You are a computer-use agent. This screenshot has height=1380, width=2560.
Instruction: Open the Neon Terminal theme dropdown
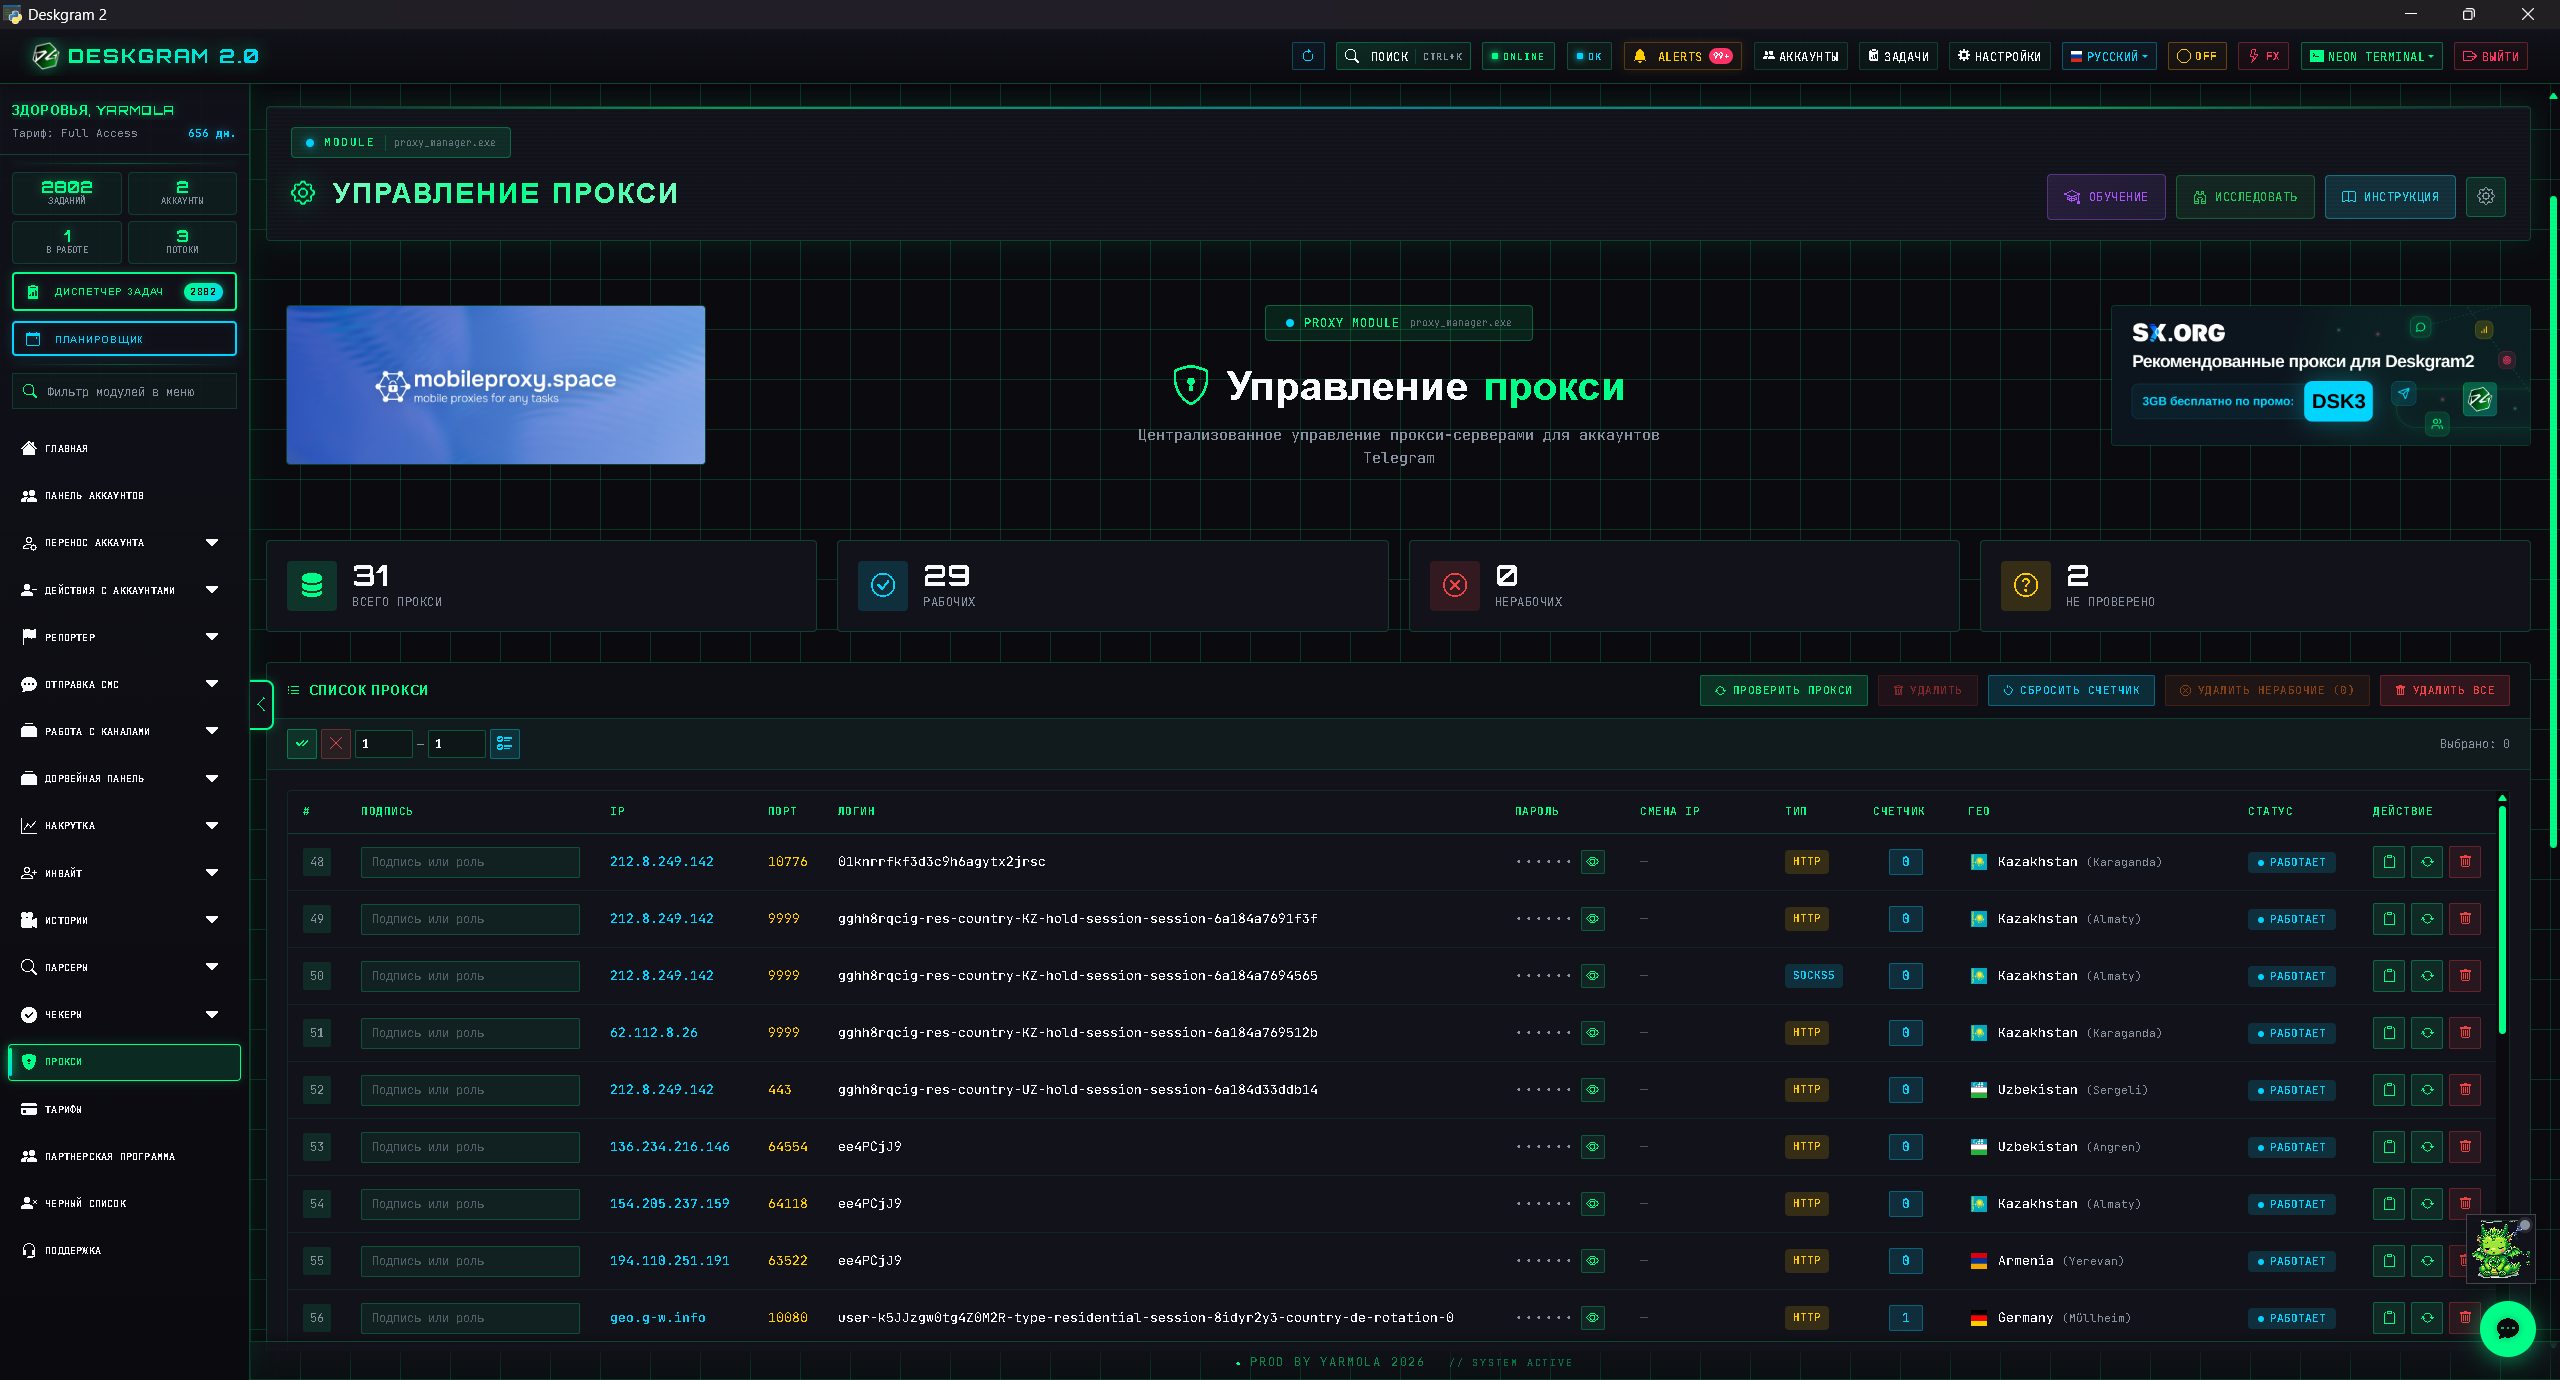[2371, 56]
